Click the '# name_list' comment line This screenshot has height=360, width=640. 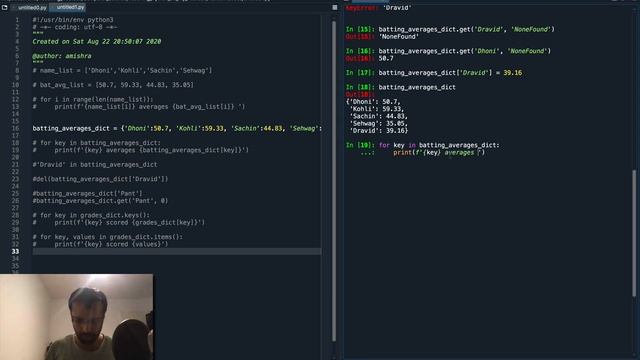[122, 70]
